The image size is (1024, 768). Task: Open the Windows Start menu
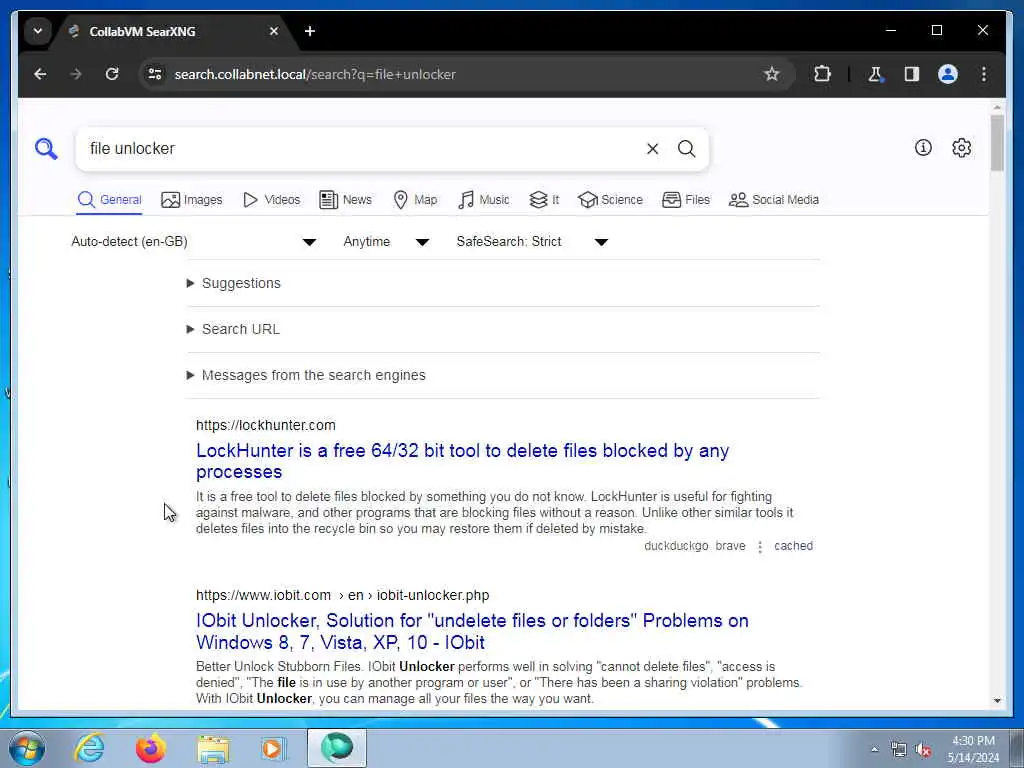[x=27, y=748]
